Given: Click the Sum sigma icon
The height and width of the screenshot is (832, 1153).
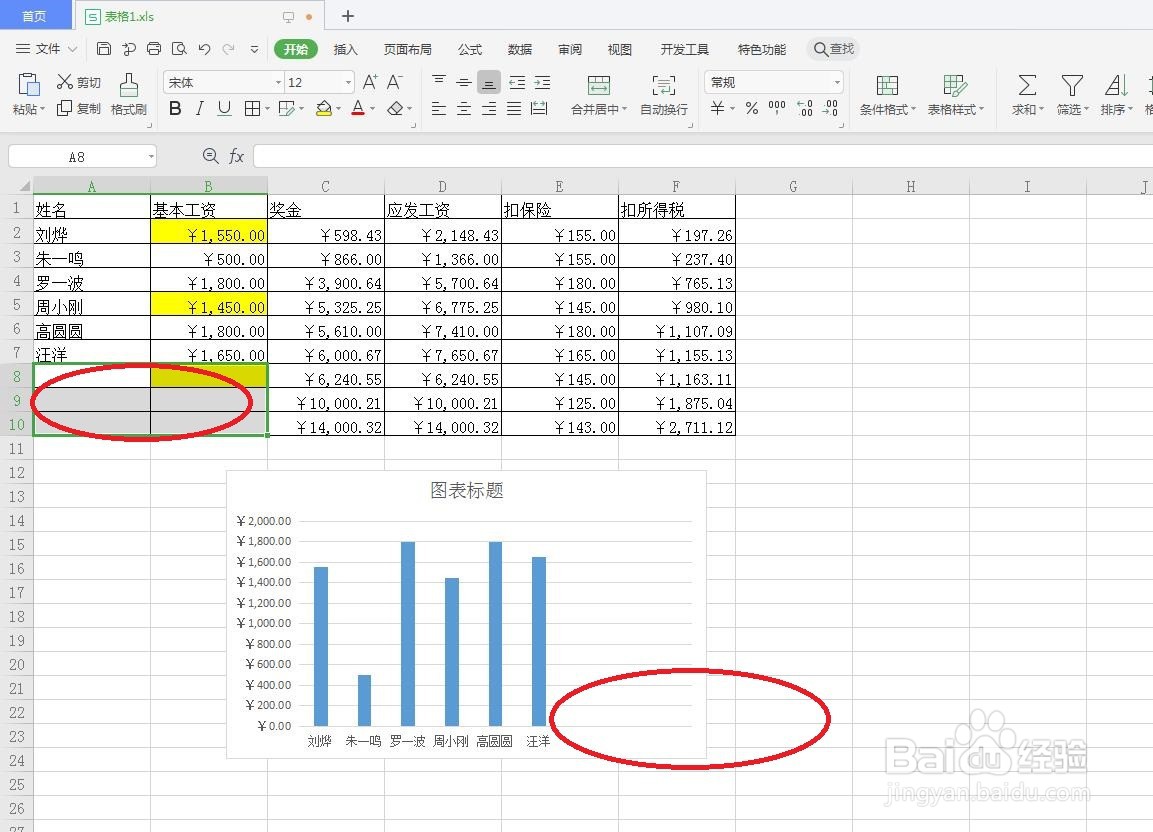Looking at the screenshot, I should point(1027,85).
